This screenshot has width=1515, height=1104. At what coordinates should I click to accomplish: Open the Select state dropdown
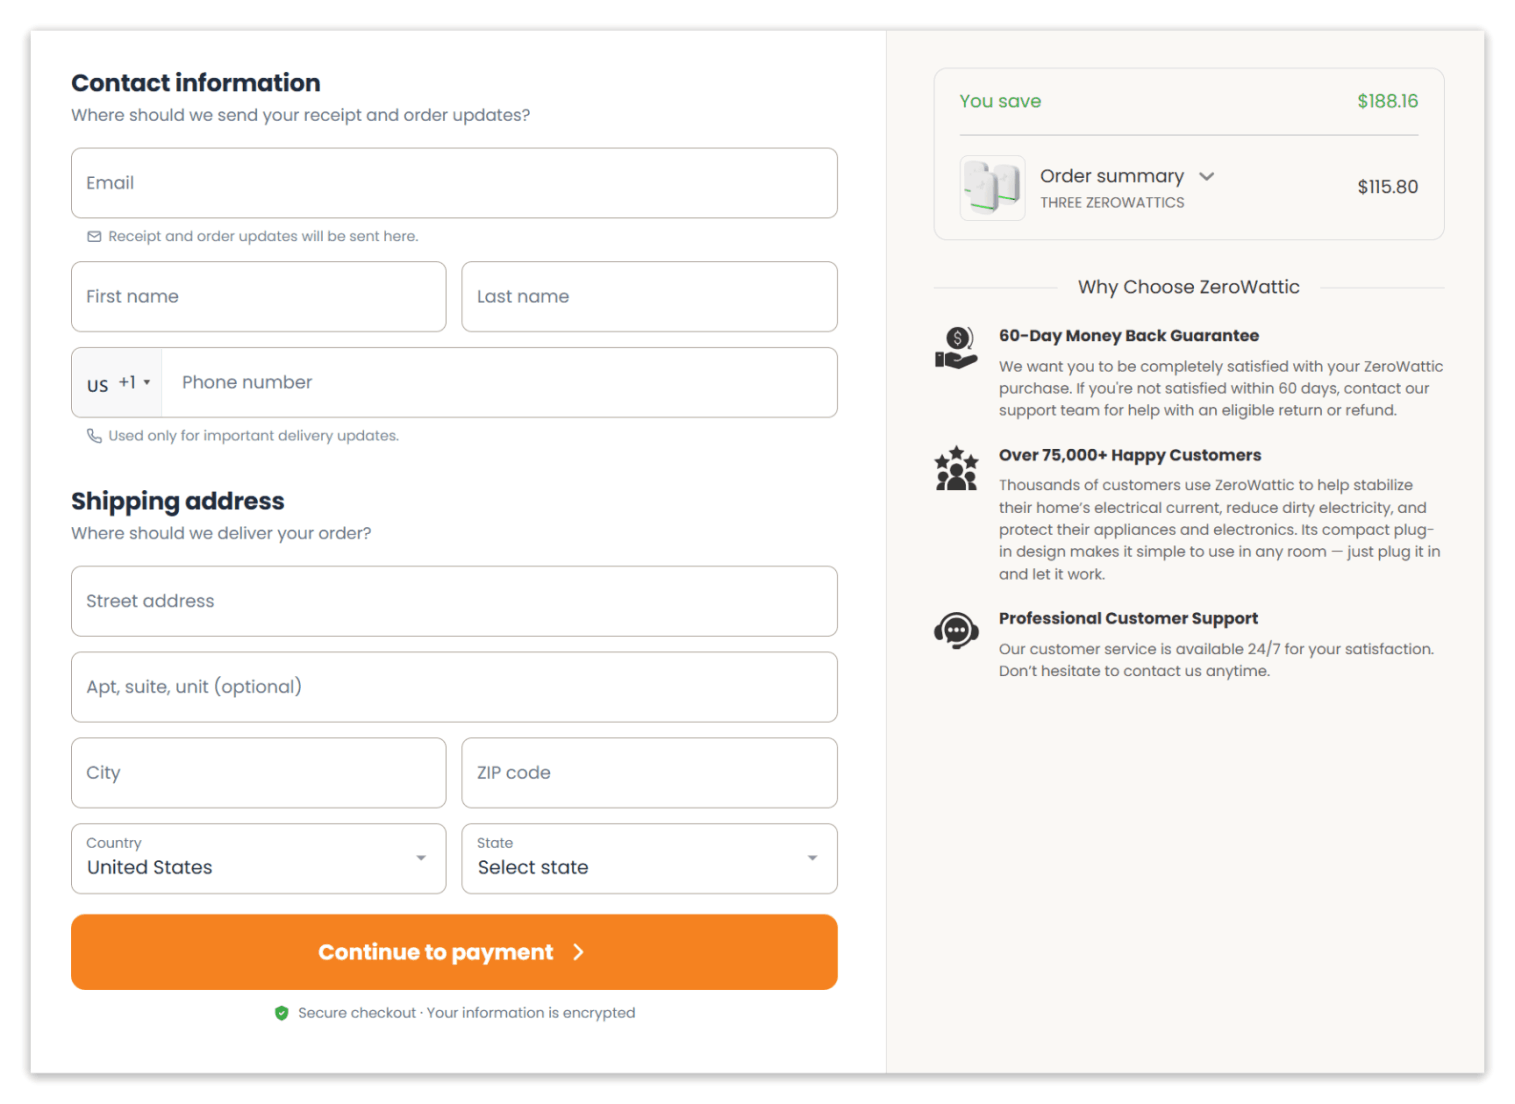tap(649, 859)
